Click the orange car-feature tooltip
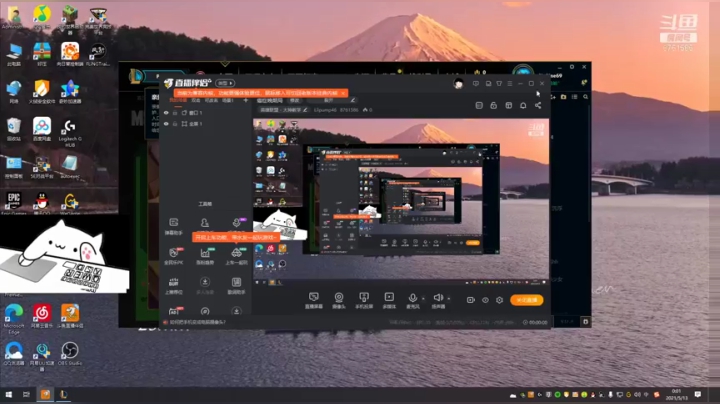720x404 pixels. 236,237
